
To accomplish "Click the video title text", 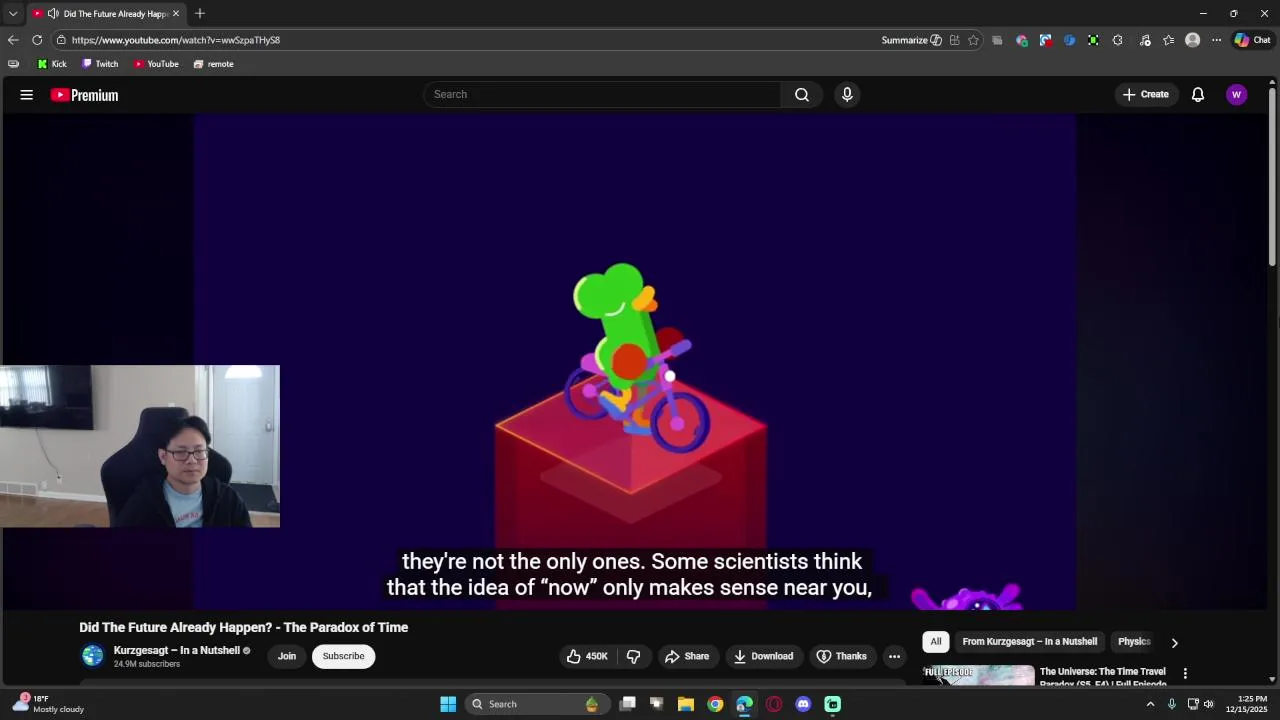I will 244,628.
